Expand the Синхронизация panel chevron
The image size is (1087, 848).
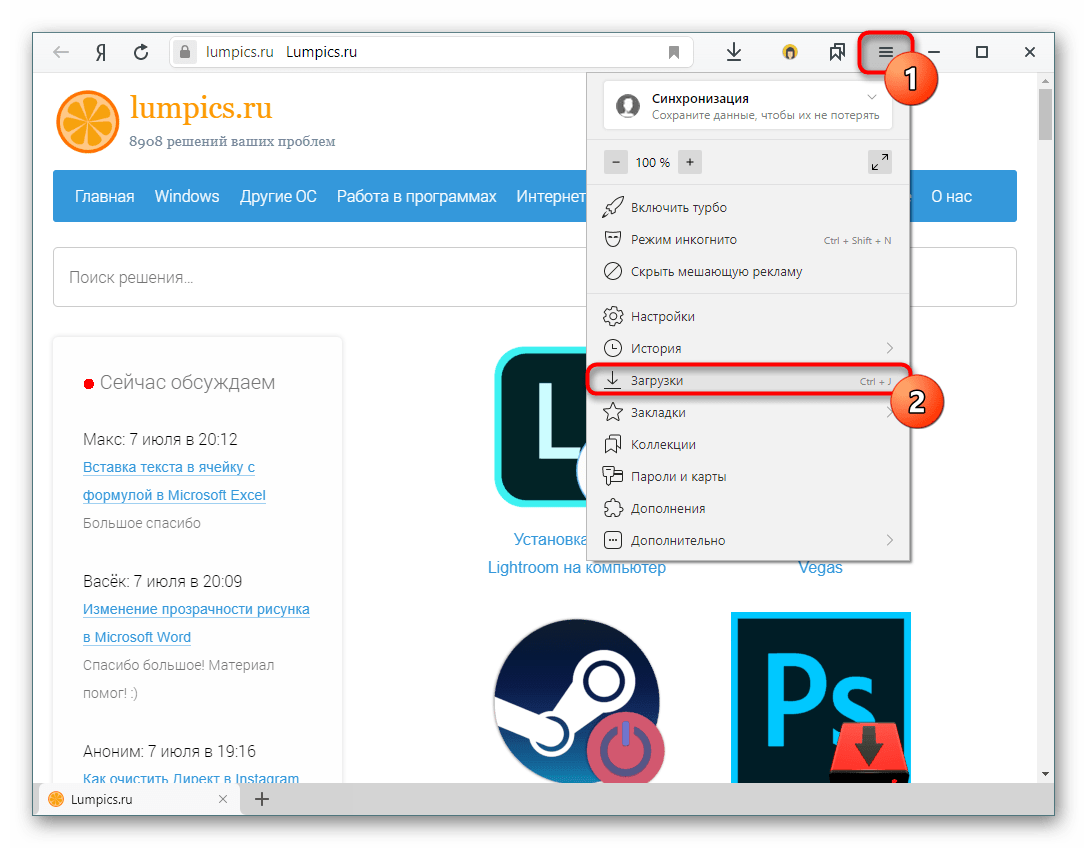872,98
